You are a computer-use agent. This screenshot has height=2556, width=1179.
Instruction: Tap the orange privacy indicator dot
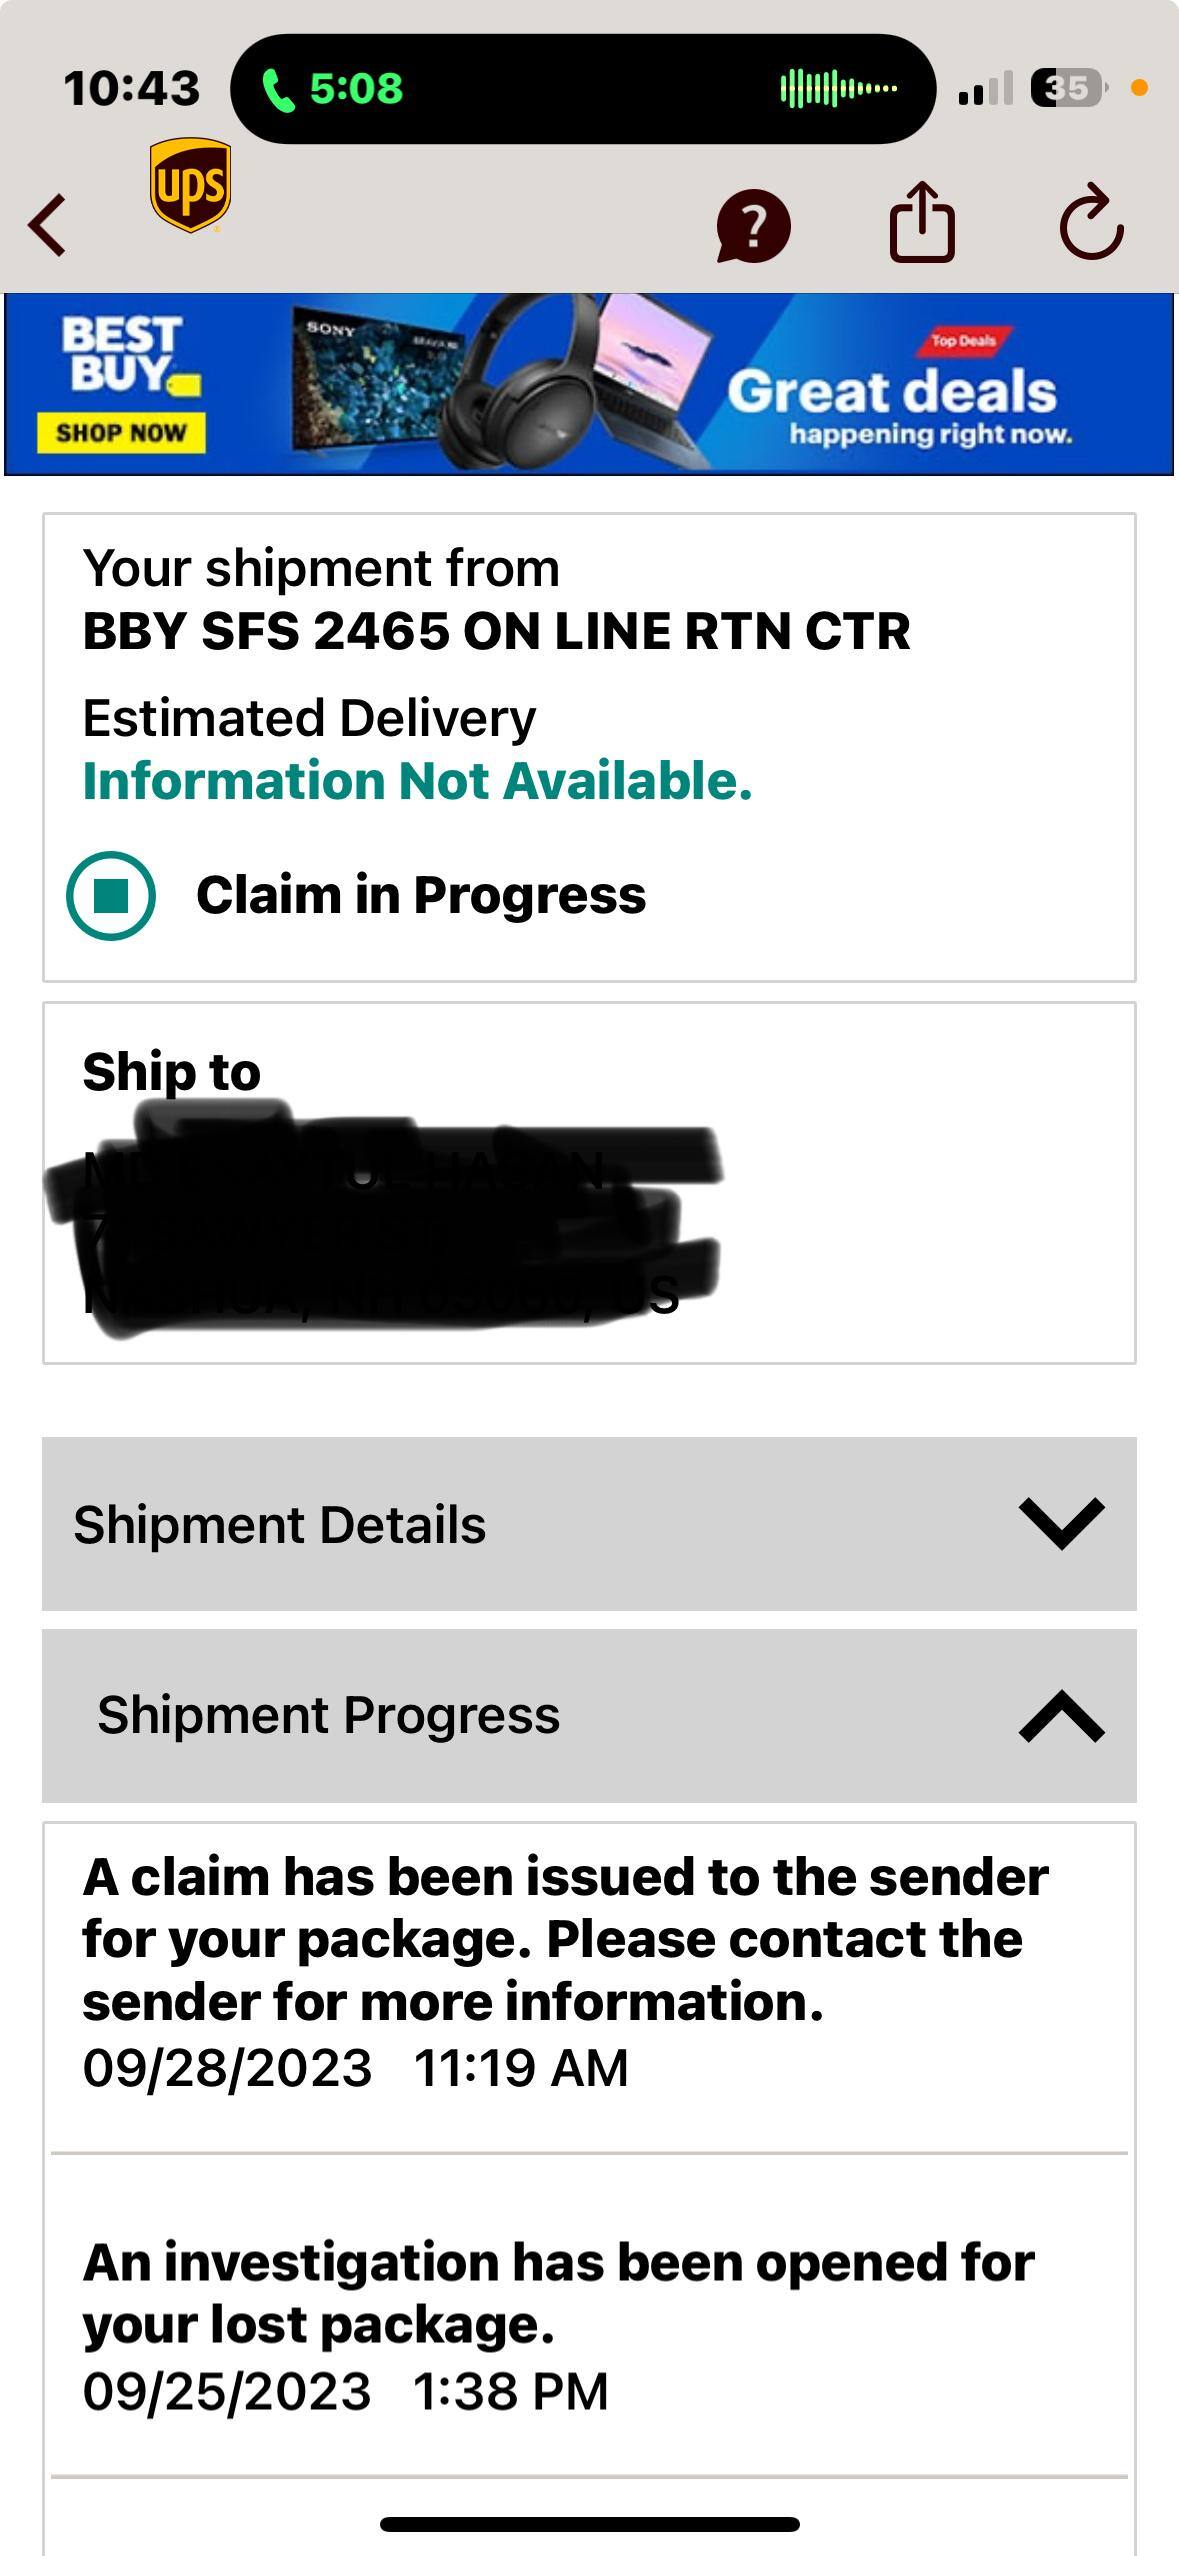click(x=1139, y=88)
